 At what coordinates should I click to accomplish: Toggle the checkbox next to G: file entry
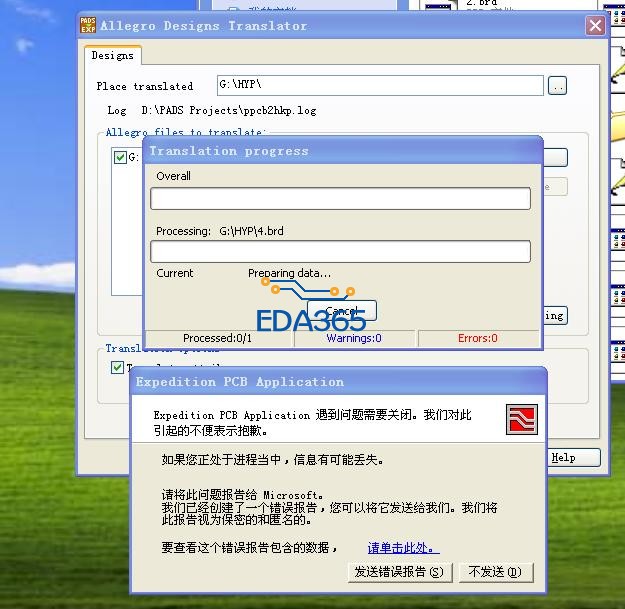(x=120, y=157)
